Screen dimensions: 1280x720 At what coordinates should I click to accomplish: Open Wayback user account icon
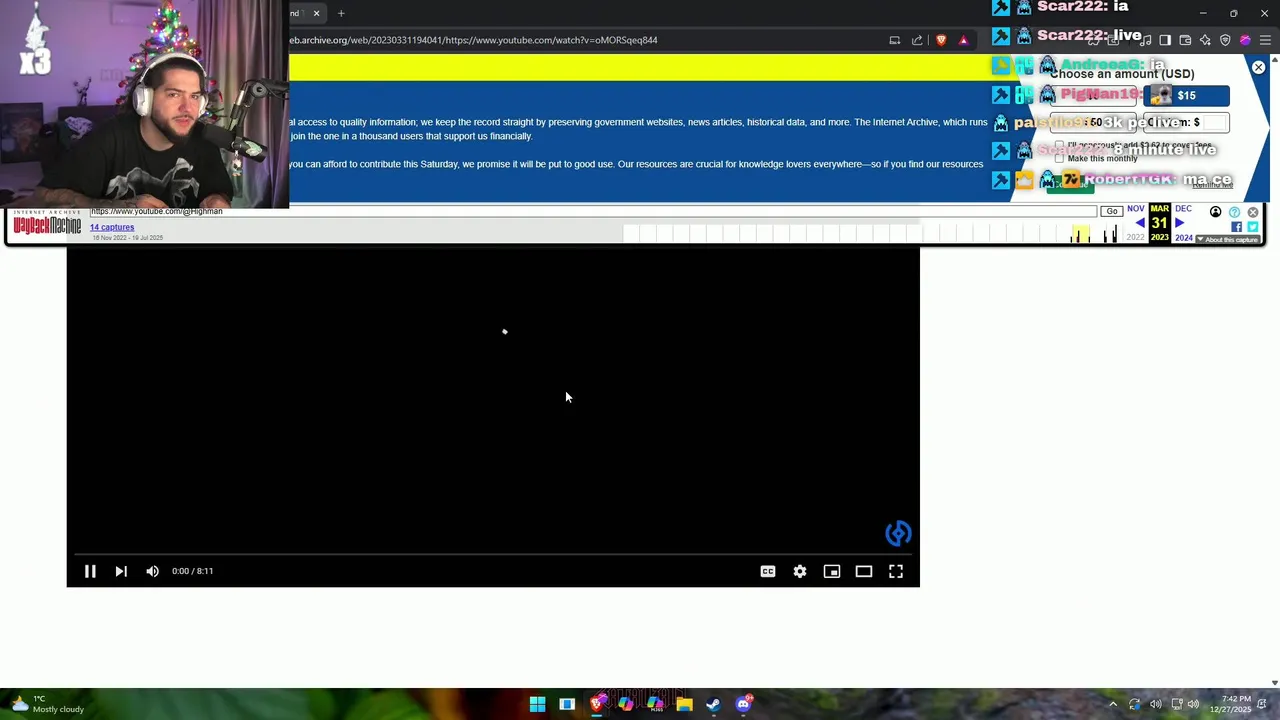1215,212
